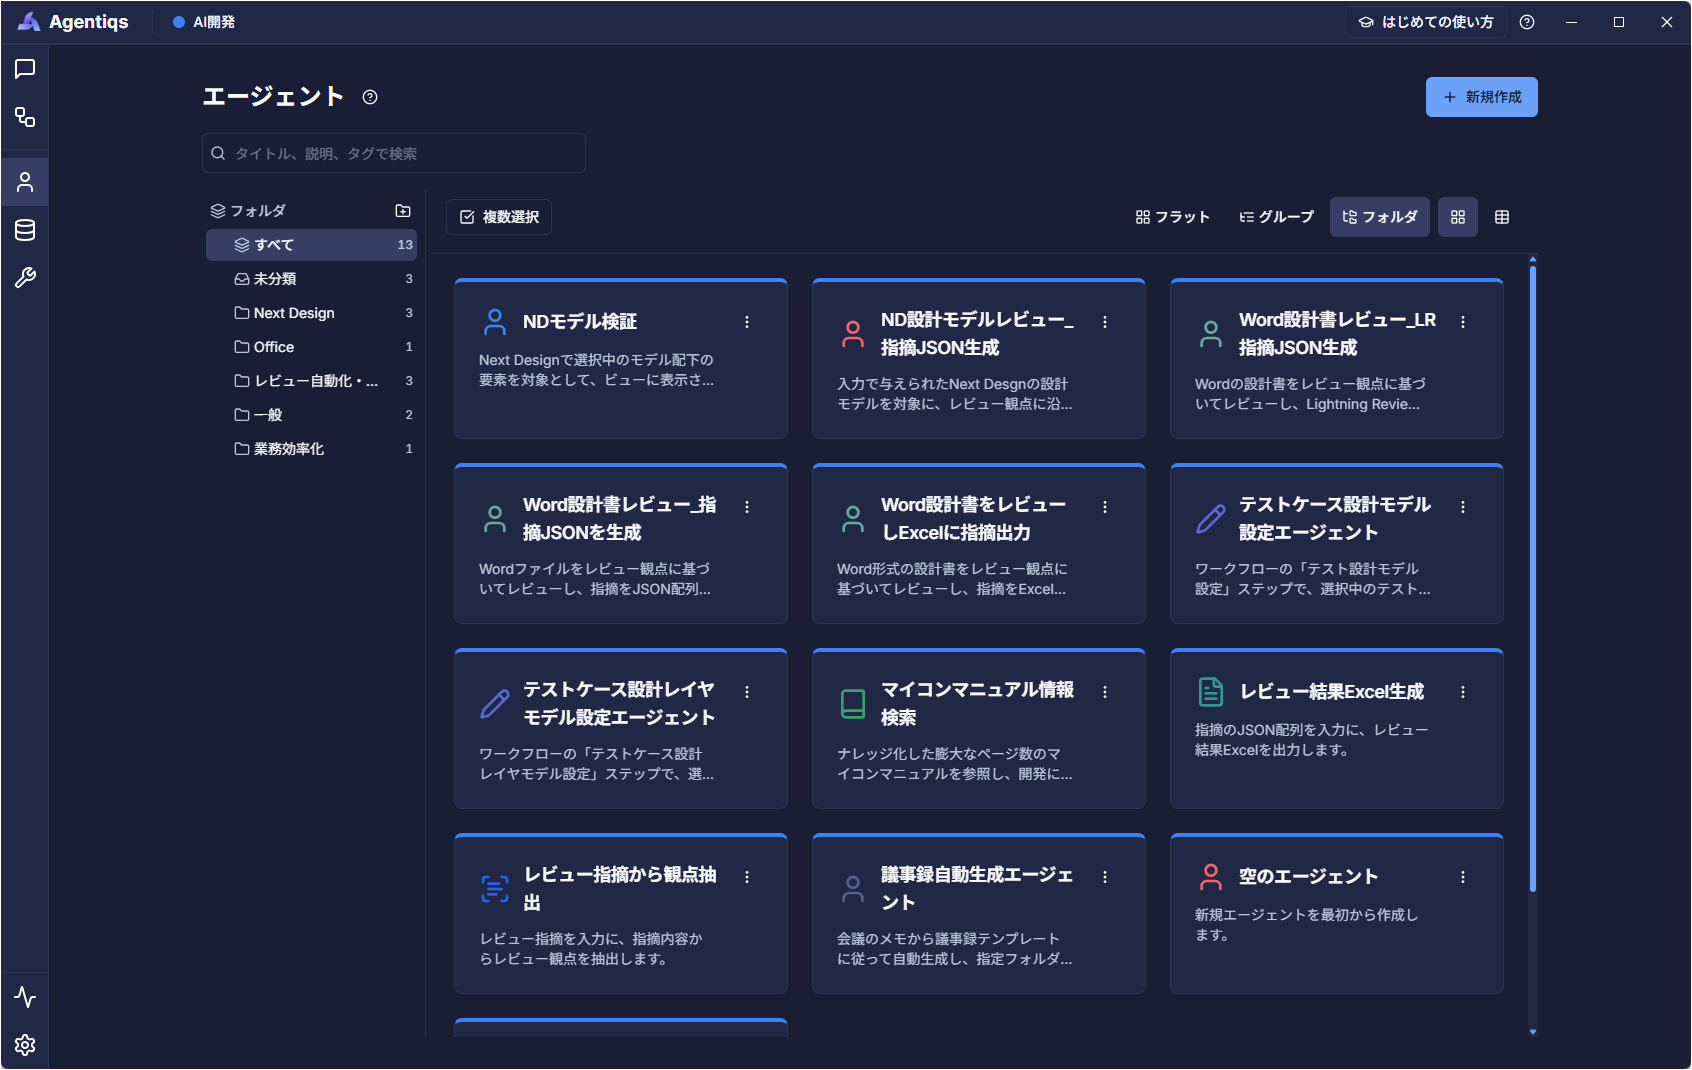Open more options for 空のエージェント card
Screen dimensions: 1692x1070
[x=1463, y=877]
